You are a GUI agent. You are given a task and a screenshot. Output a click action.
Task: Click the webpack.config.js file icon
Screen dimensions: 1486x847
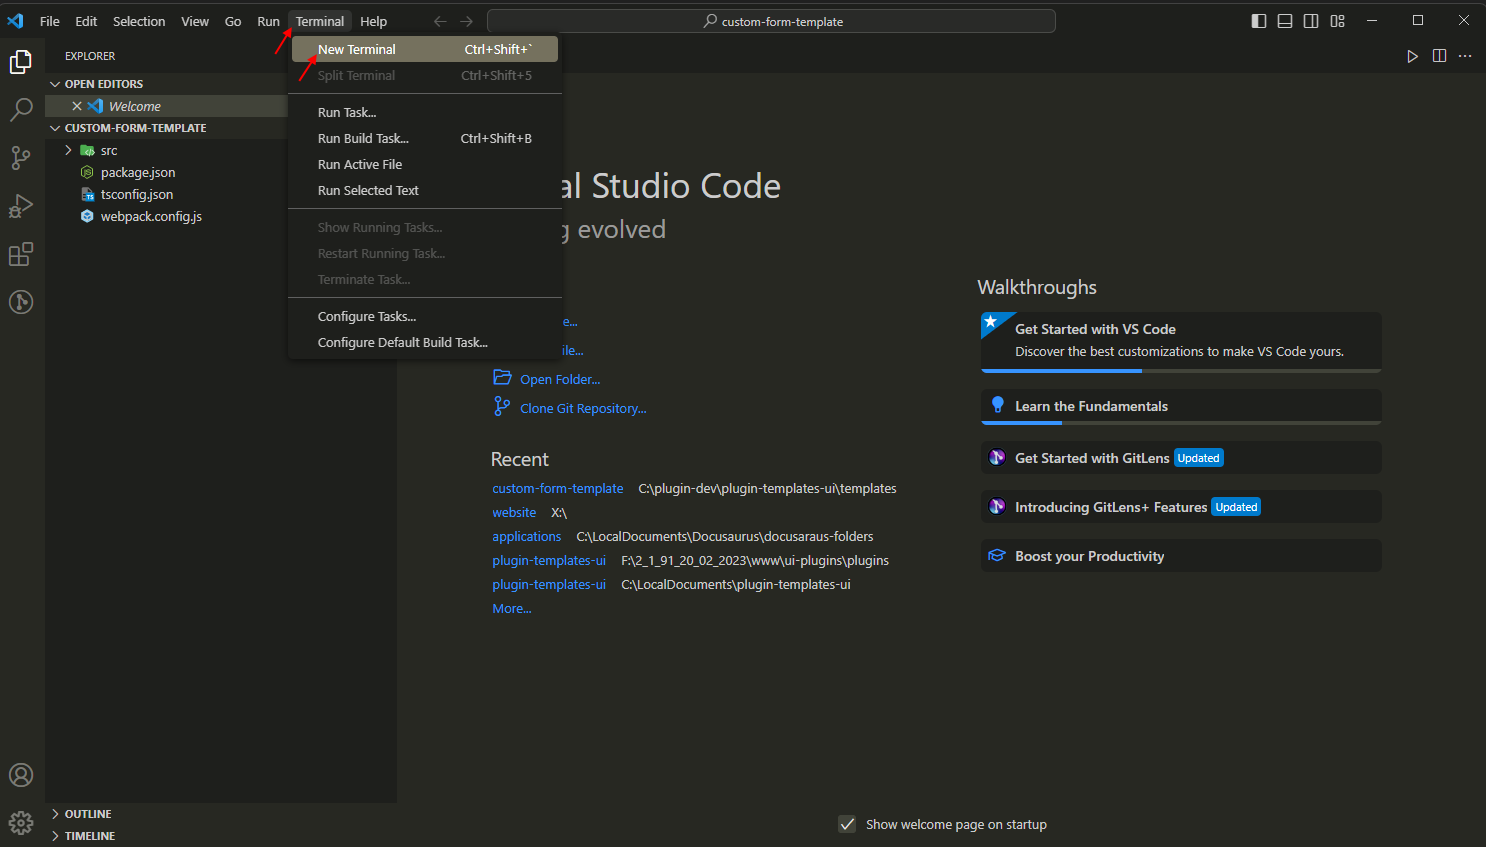pyautogui.click(x=87, y=217)
